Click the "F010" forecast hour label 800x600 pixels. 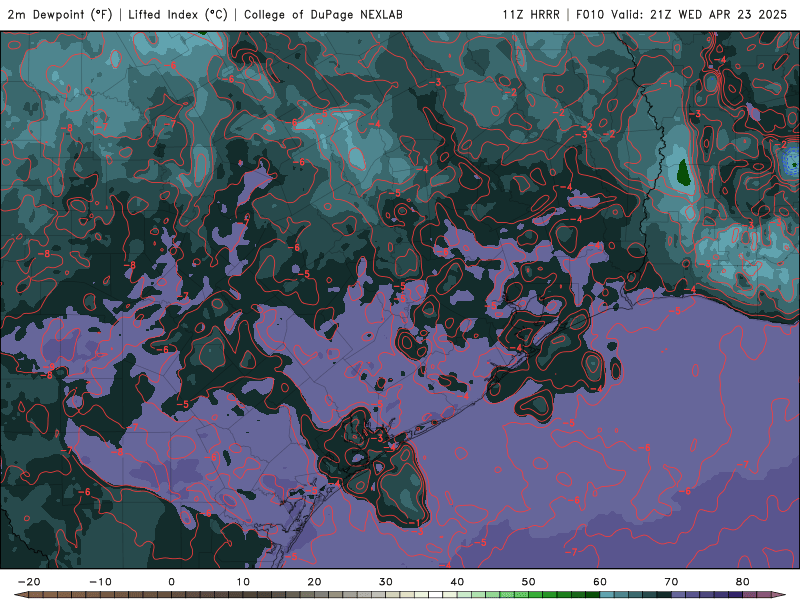coord(591,14)
